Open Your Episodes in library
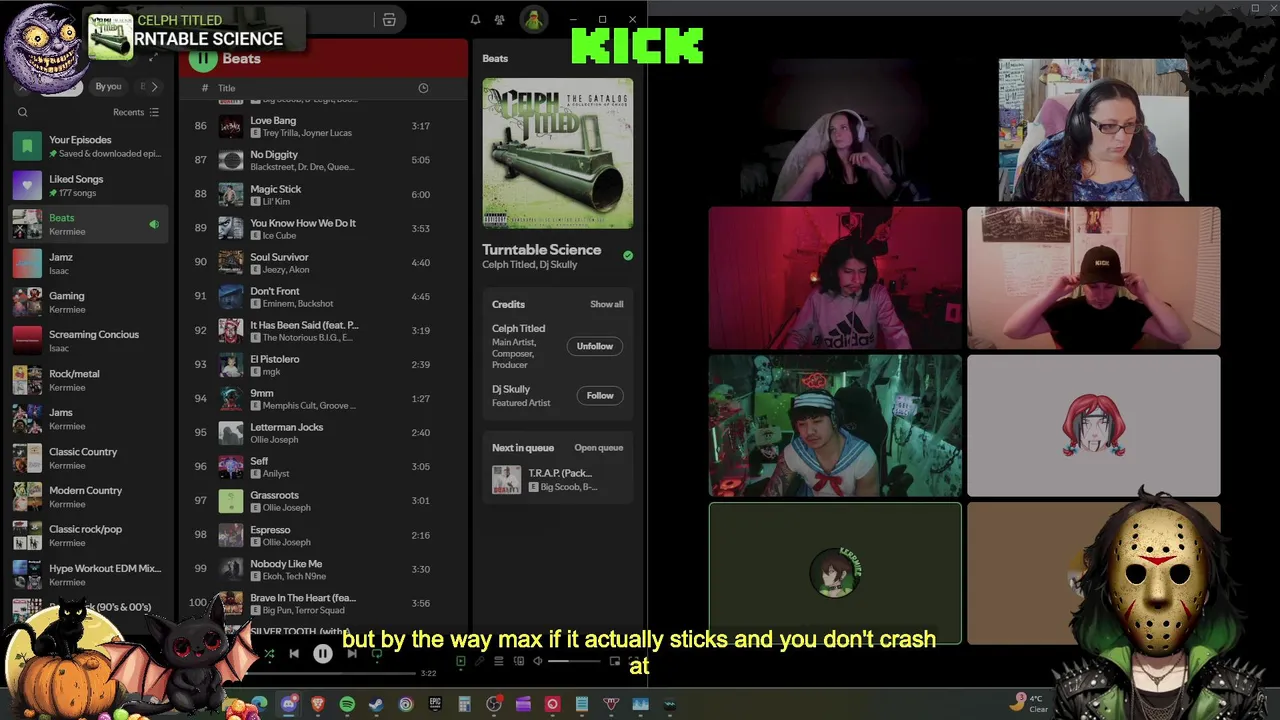The height and width of the screenshot is (720, 1280). pos(90,146)
